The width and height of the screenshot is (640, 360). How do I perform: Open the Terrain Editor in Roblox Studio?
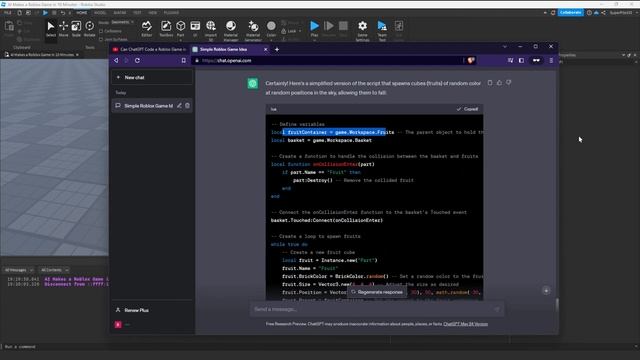click(147, 29)
